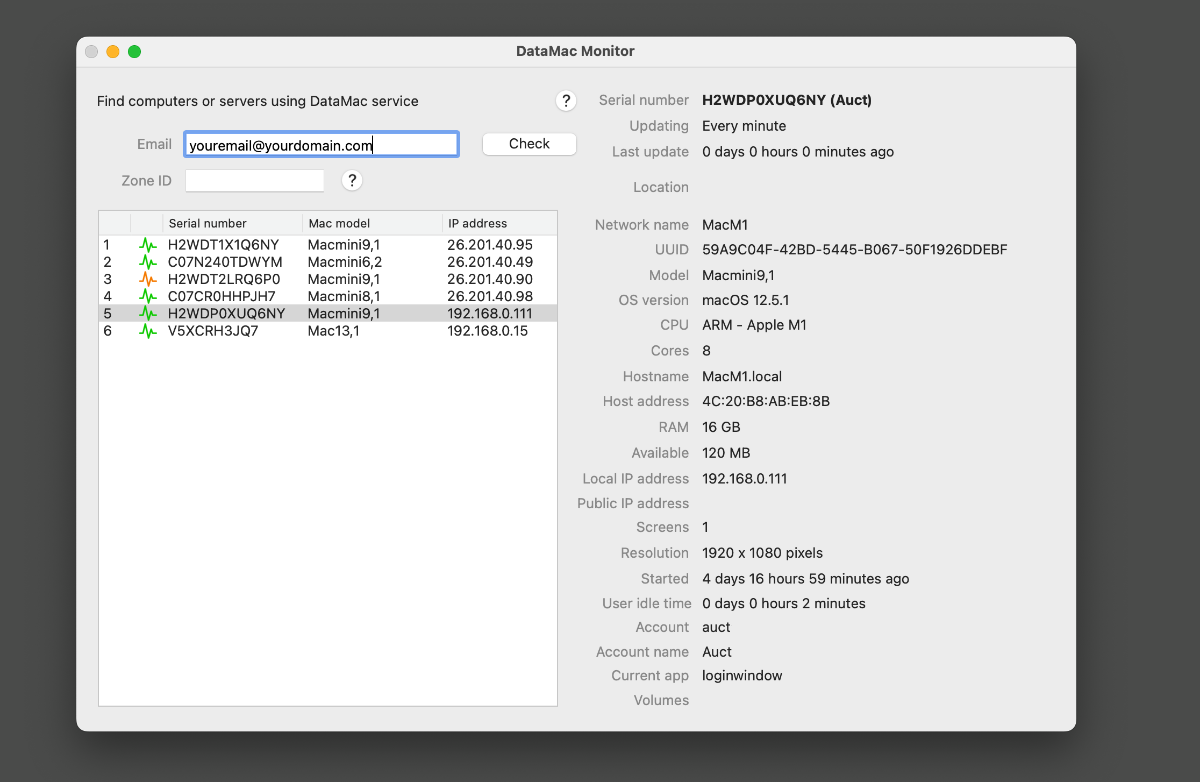The height and width of the screenshot is (782, 1200).
Task: Sort by the Mac model column header
Action: point(371,223)
